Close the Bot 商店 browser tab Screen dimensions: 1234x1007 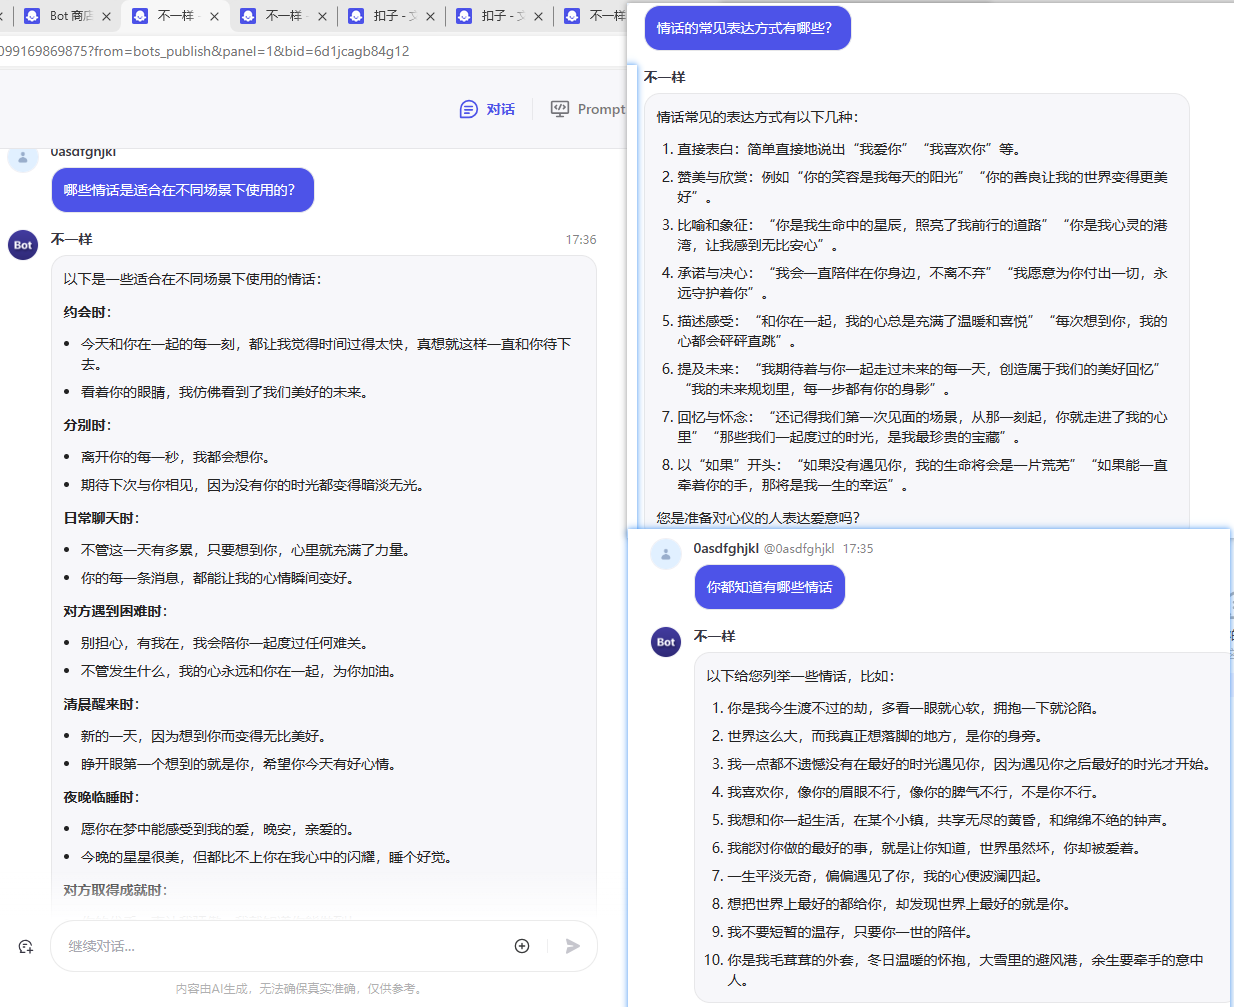click(106, 16)
